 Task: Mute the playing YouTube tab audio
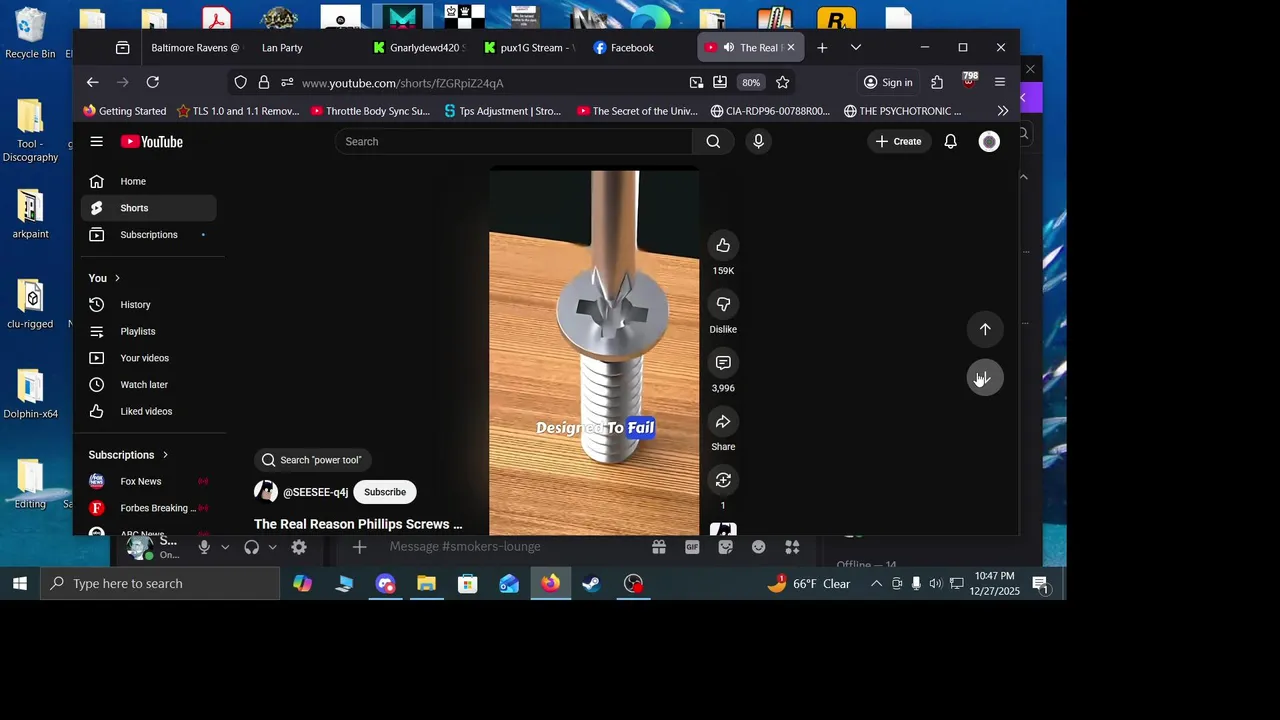(x=729, y=47)
